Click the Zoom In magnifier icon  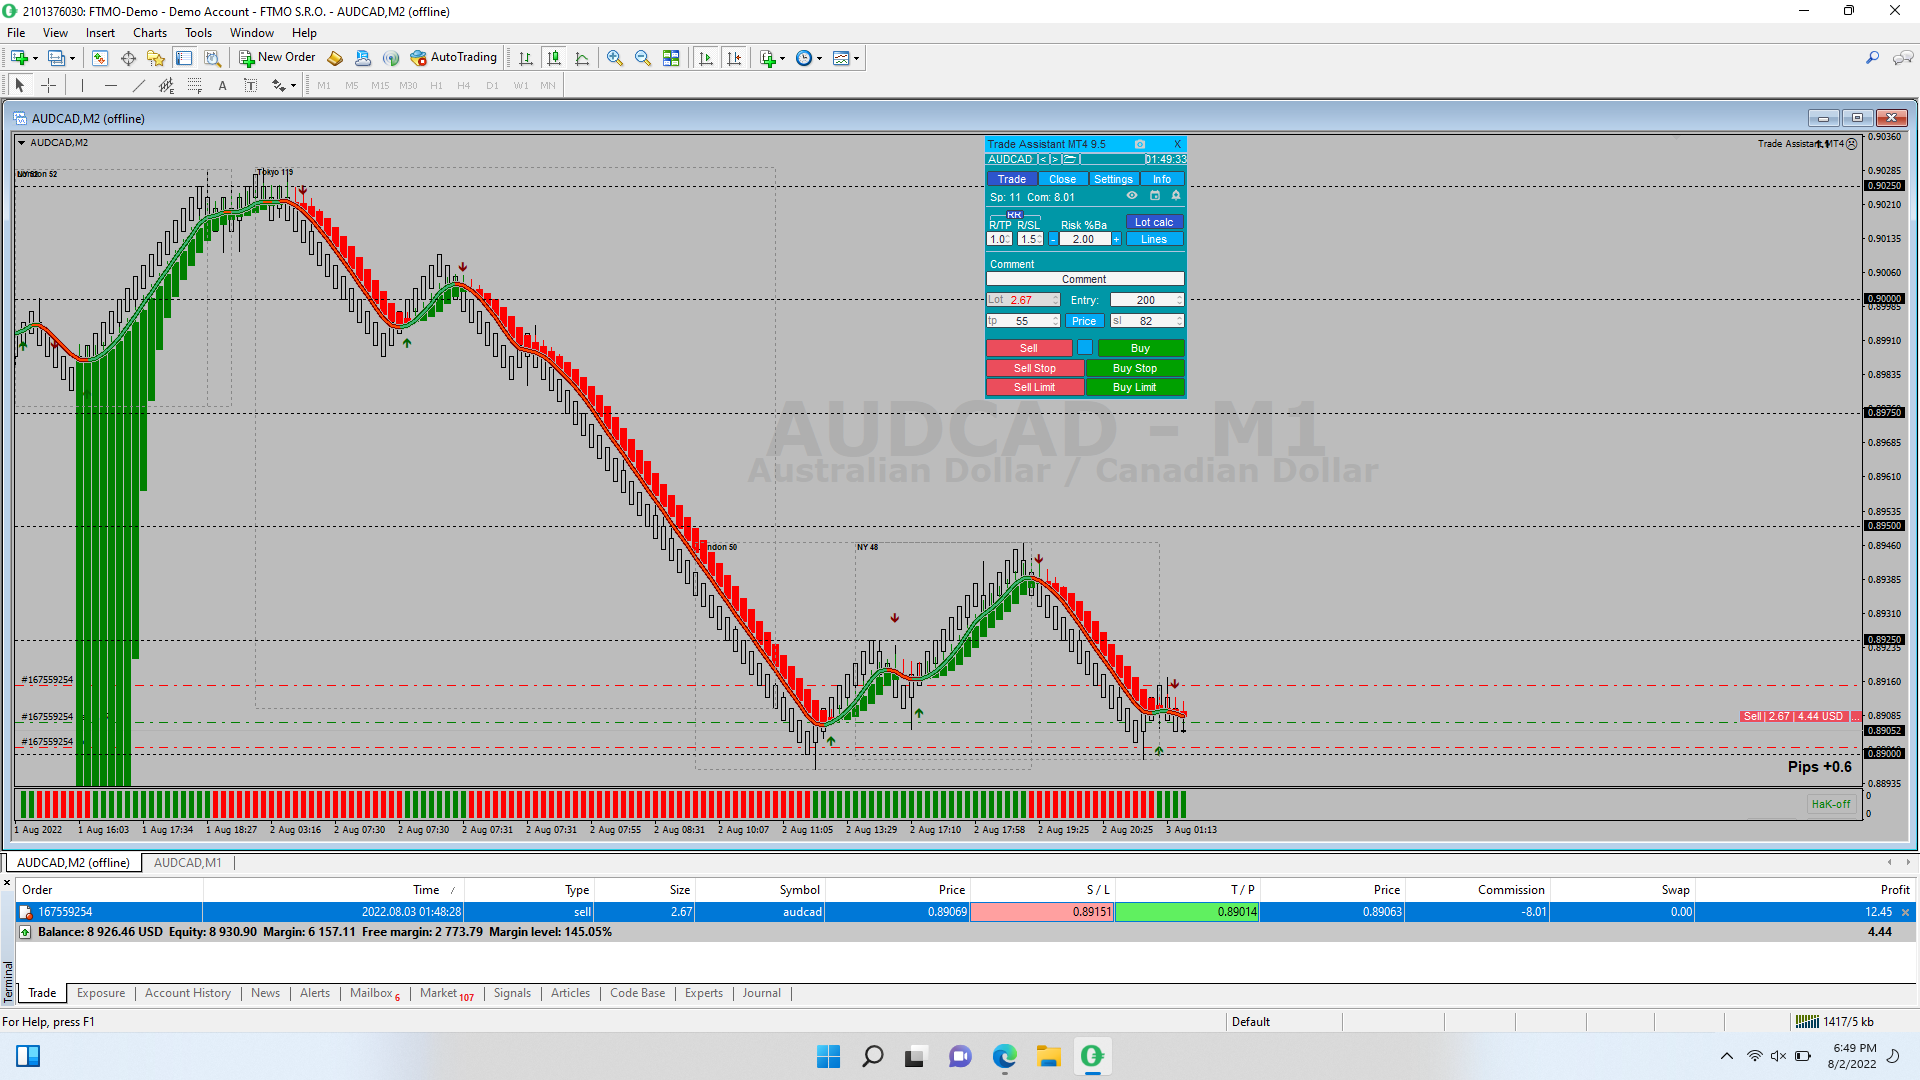tap(615, 58)
